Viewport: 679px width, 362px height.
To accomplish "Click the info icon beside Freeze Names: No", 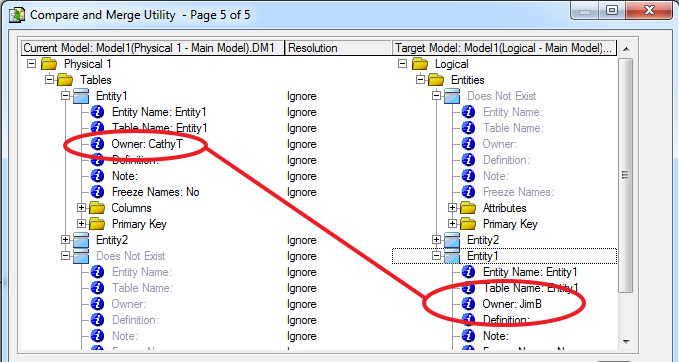I will 97,192.
